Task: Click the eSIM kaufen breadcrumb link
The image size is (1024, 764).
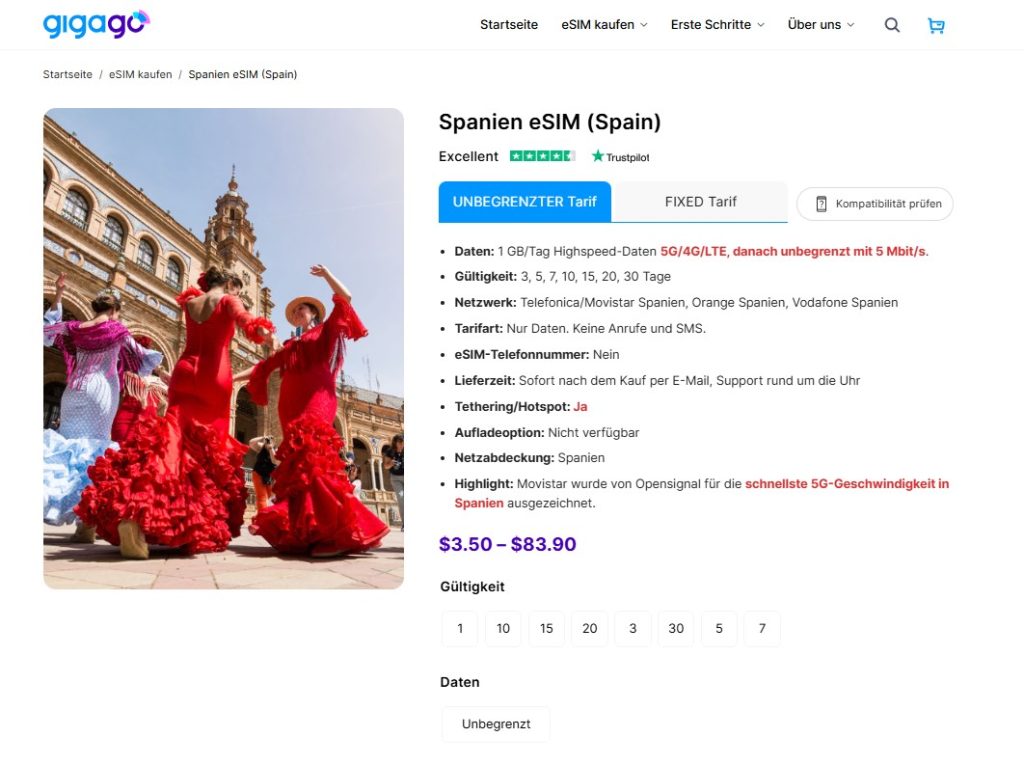Action: point(140,74)
